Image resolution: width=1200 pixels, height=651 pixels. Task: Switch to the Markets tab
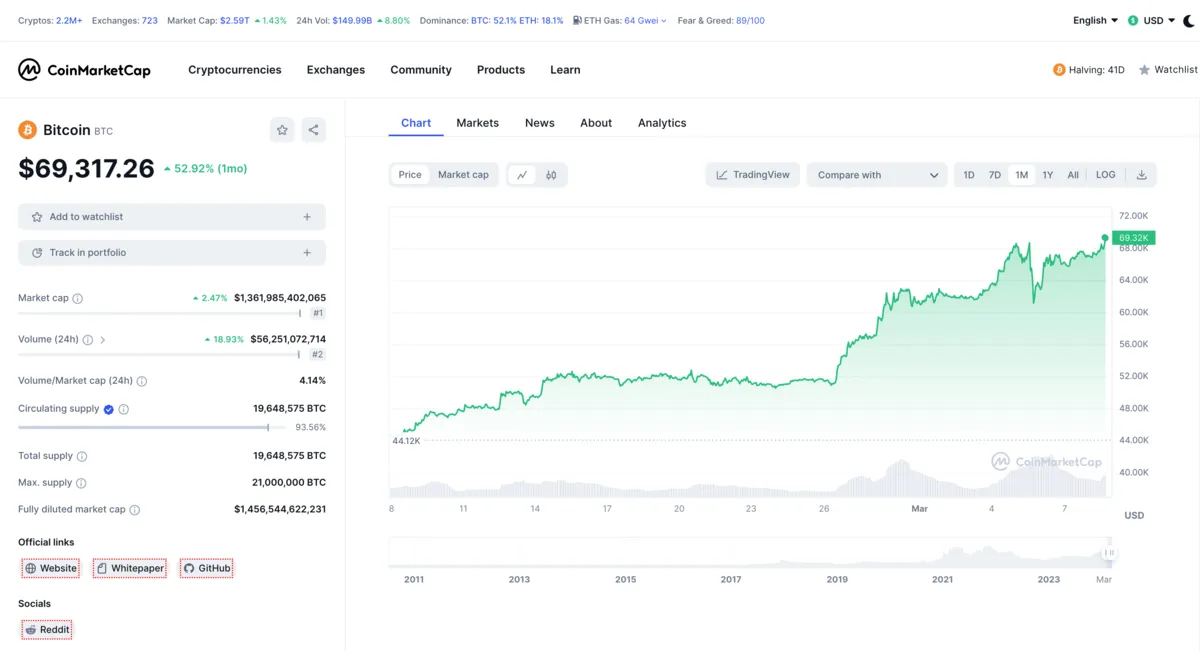[x=477, y=123]
